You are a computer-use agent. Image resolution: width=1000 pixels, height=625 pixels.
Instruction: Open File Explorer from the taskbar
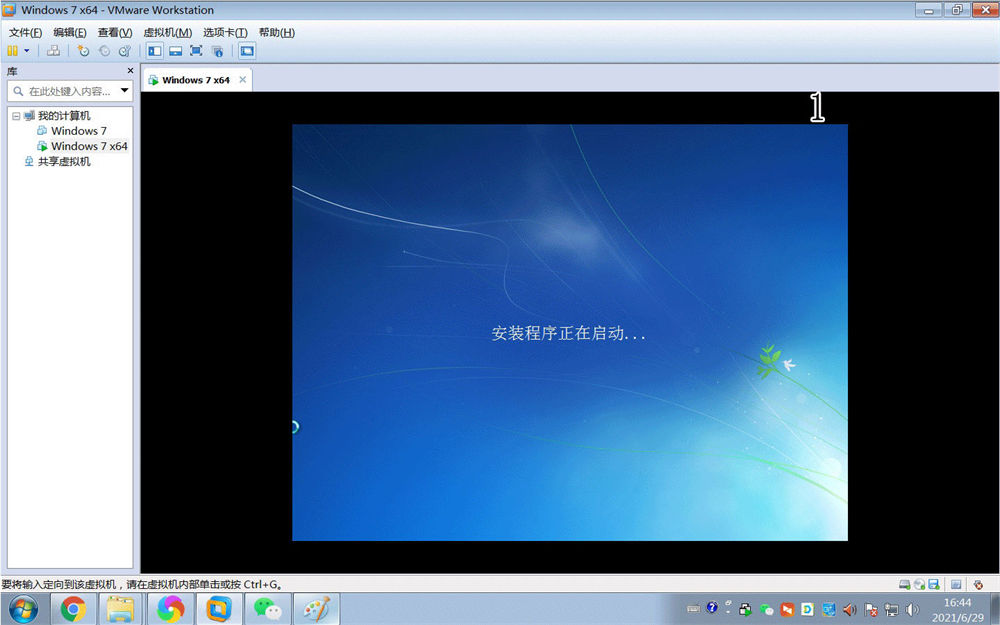[x=121, y=609]
